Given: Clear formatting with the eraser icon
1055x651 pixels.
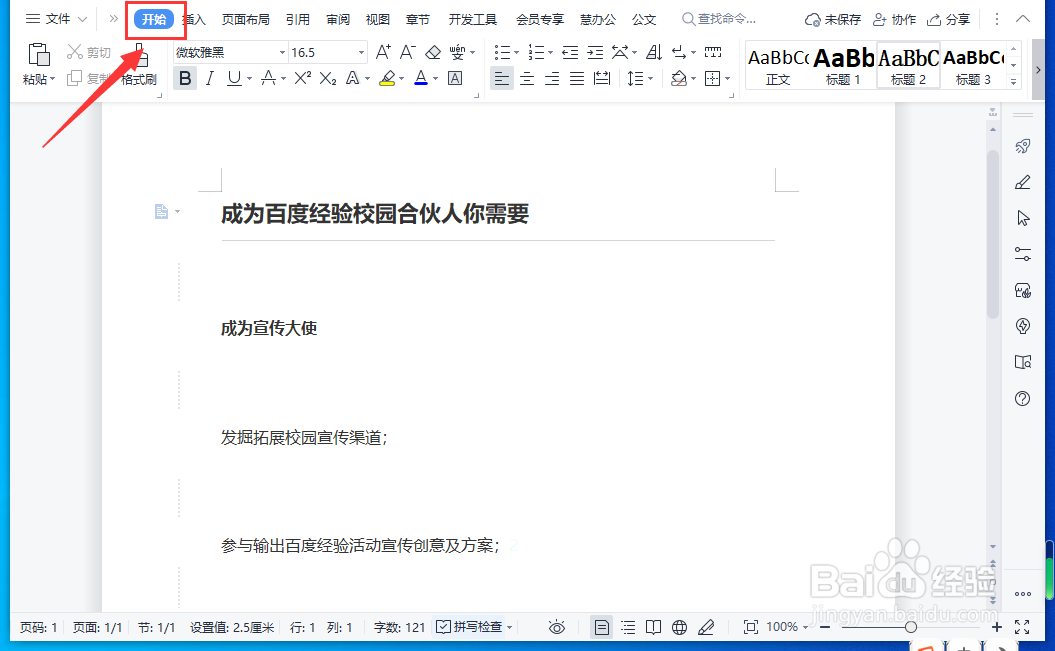Looking at the screenshot, I should click(x=433, y=52).
